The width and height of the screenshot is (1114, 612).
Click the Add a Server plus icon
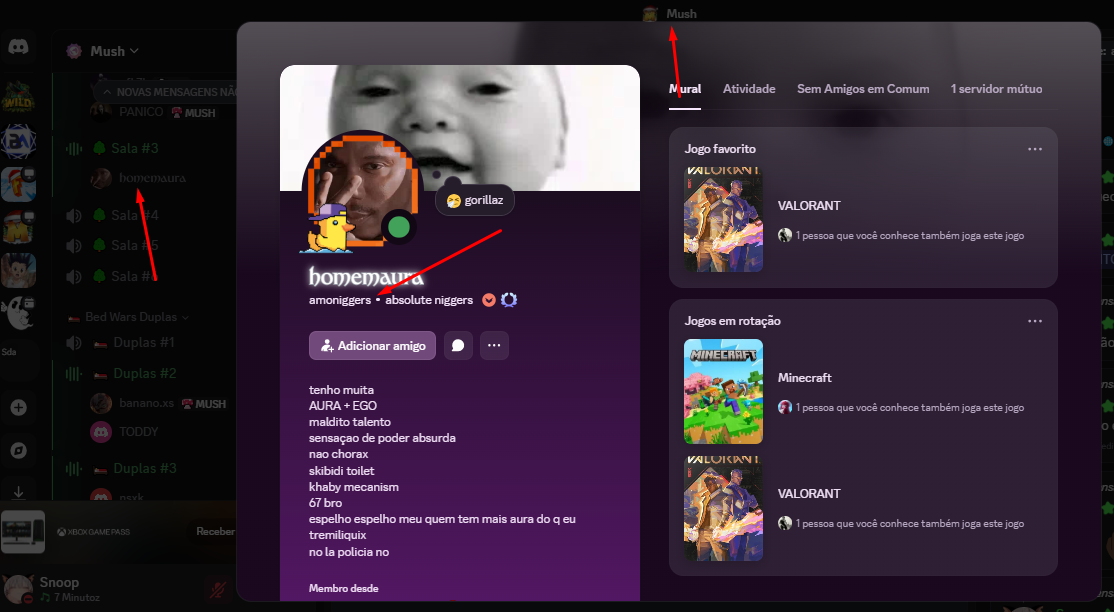(x=18, y=407)
